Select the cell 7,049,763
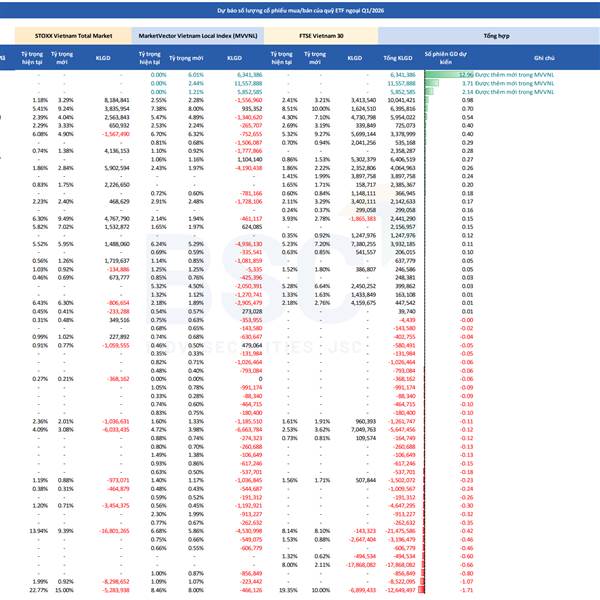The height and width of the screenshot is (600, 600). [363, 429]
